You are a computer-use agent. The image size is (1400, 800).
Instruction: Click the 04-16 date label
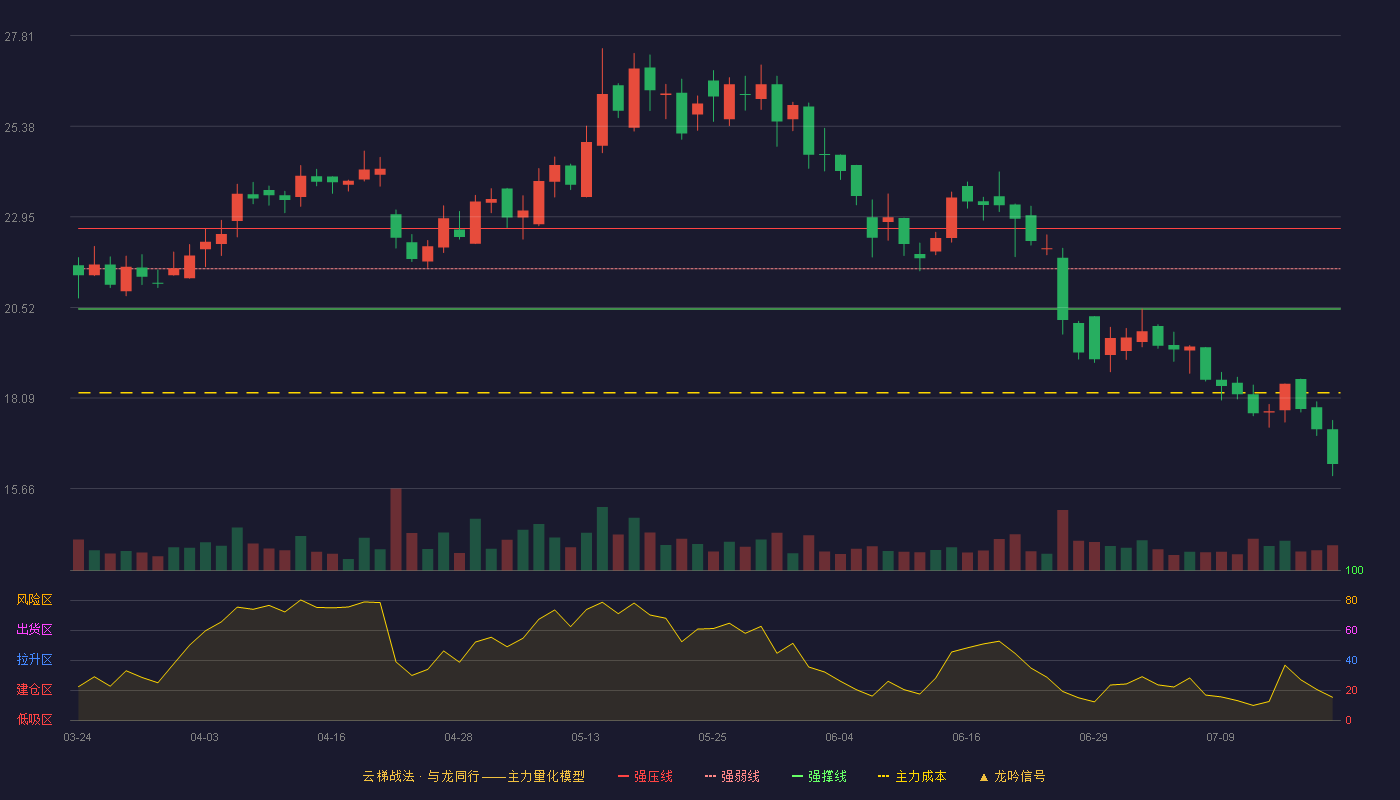pos(332,737)
